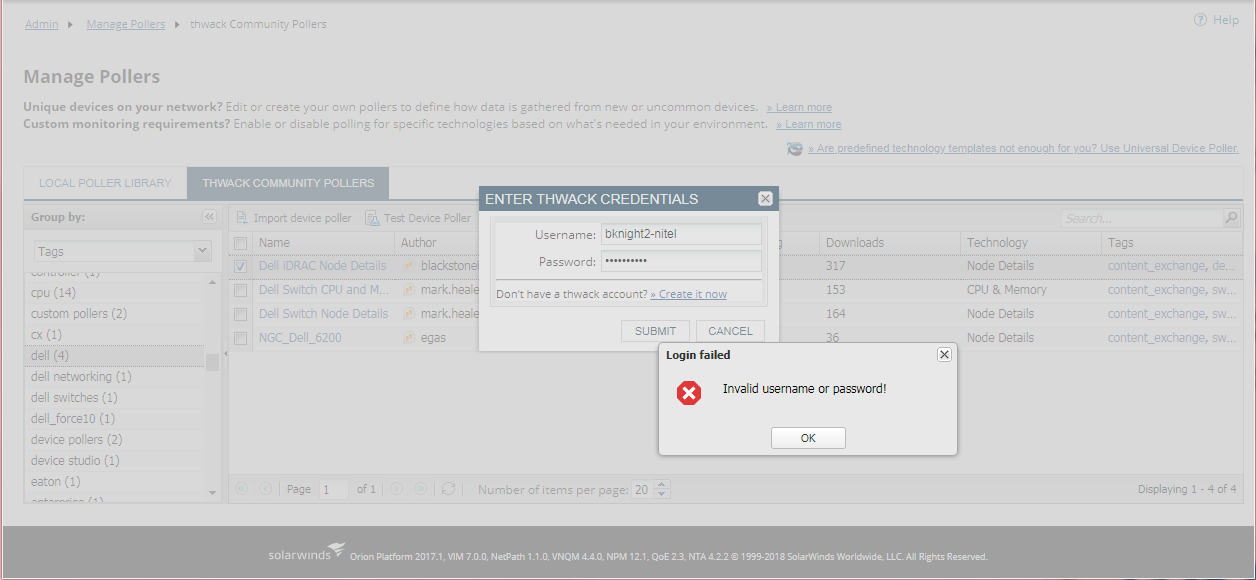Image resolution: width=1256 pixels, height=580 pixels.
Task: Focus the Username field
Action: pyautogui.click(x=680, y=234)
